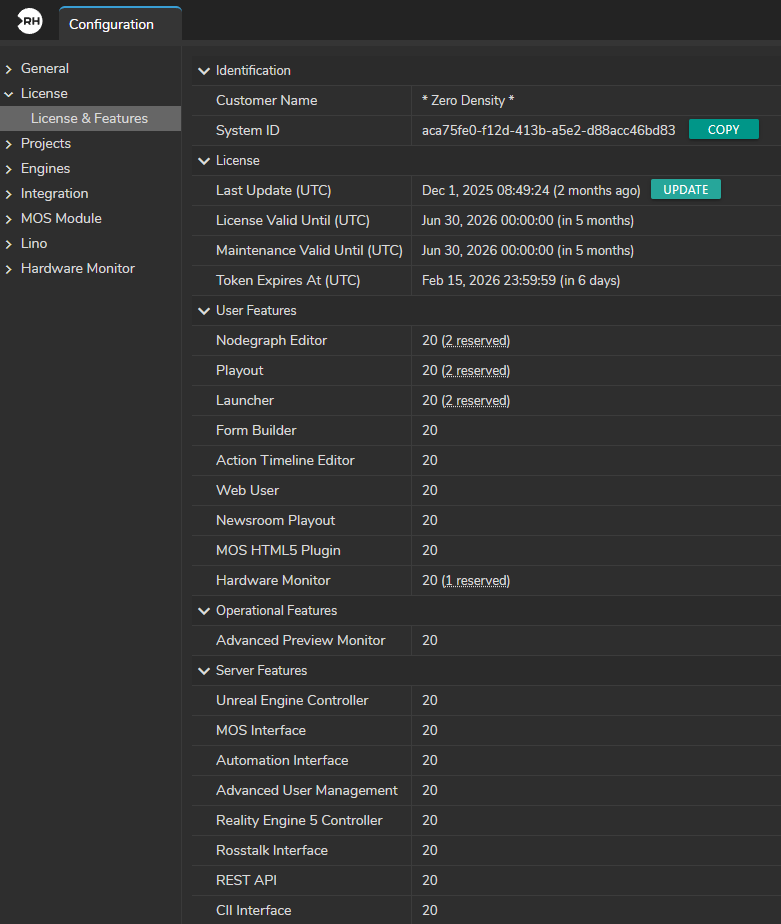
Task: Click Hardware Monitor 1 reserved link
Action: pyautogui.click(x=476, y=581)
